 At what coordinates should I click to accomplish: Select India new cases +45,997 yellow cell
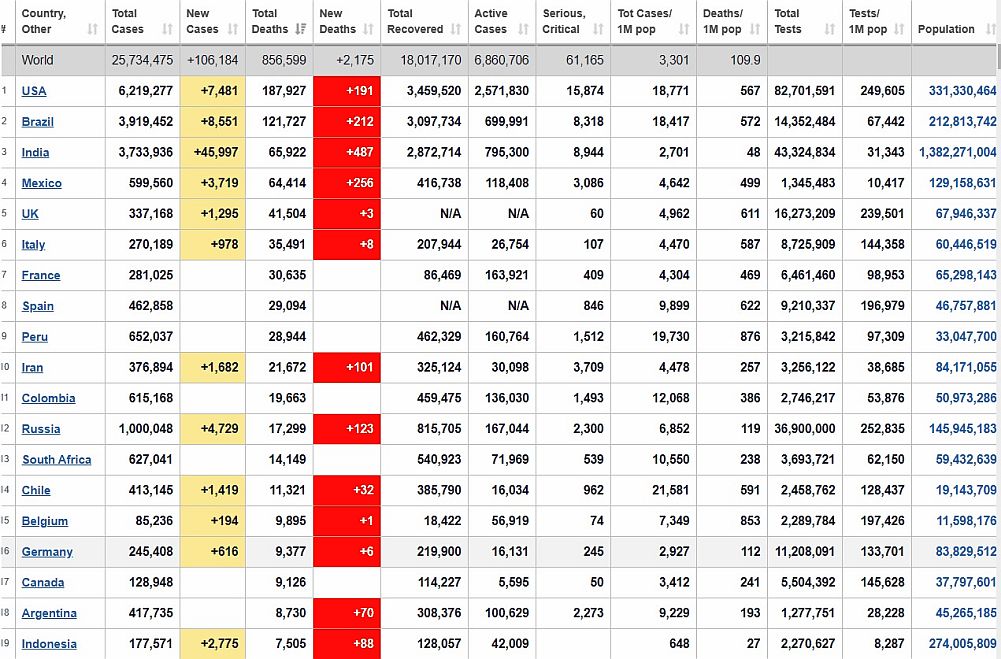213,152
